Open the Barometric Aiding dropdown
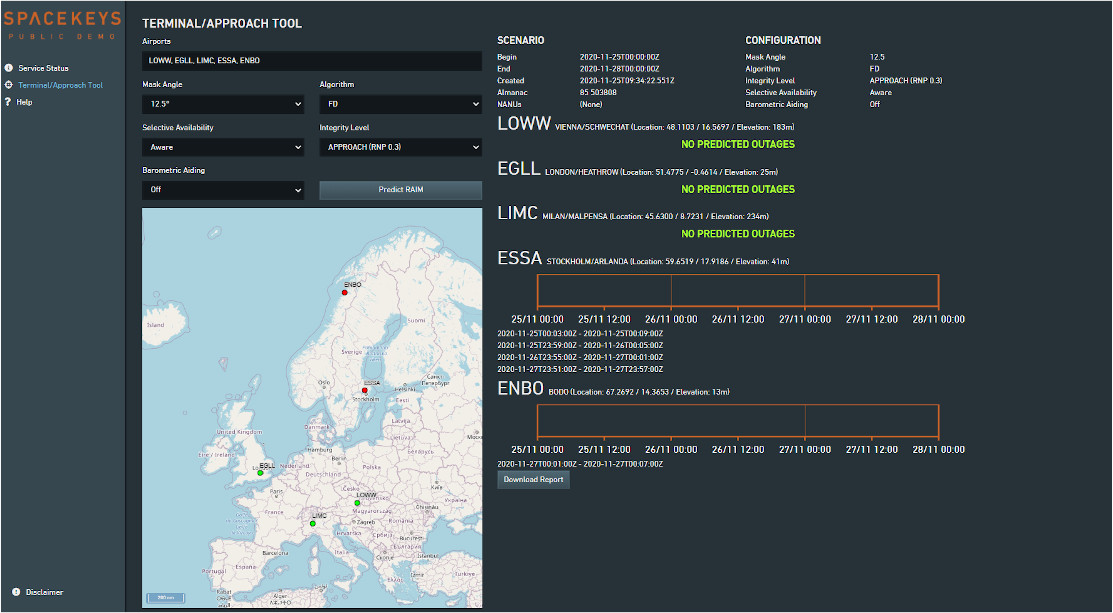Viewport: 1113px width, 613px height. [x=223, y=189]
